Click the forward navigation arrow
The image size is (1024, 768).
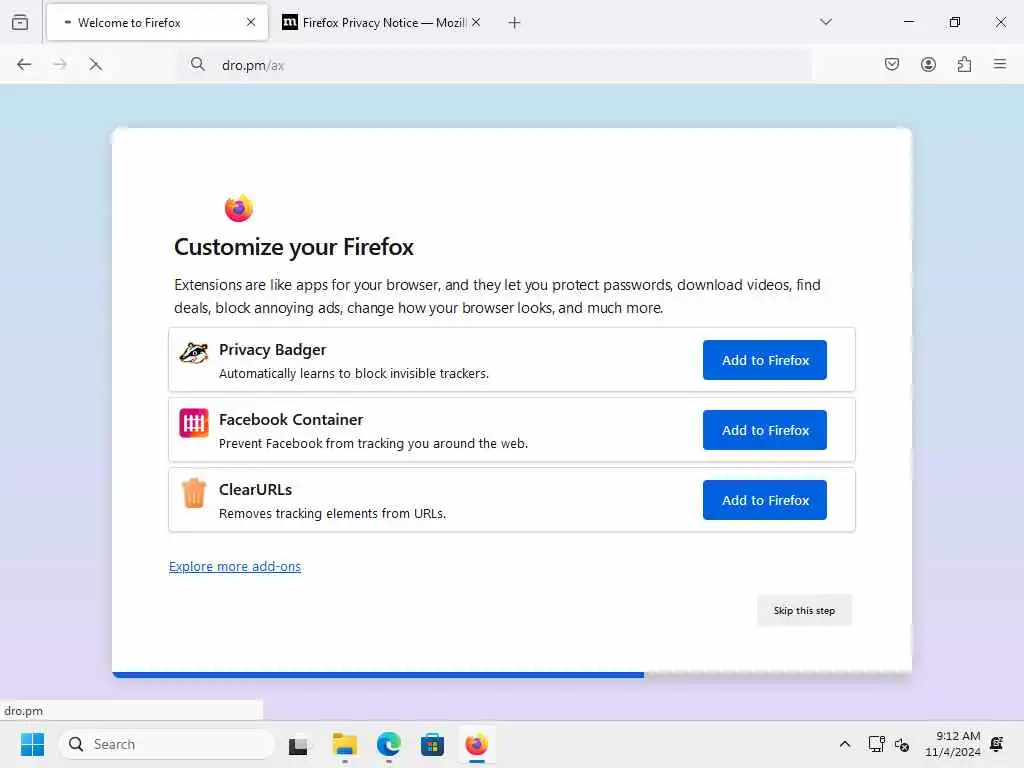click(59, 64)
